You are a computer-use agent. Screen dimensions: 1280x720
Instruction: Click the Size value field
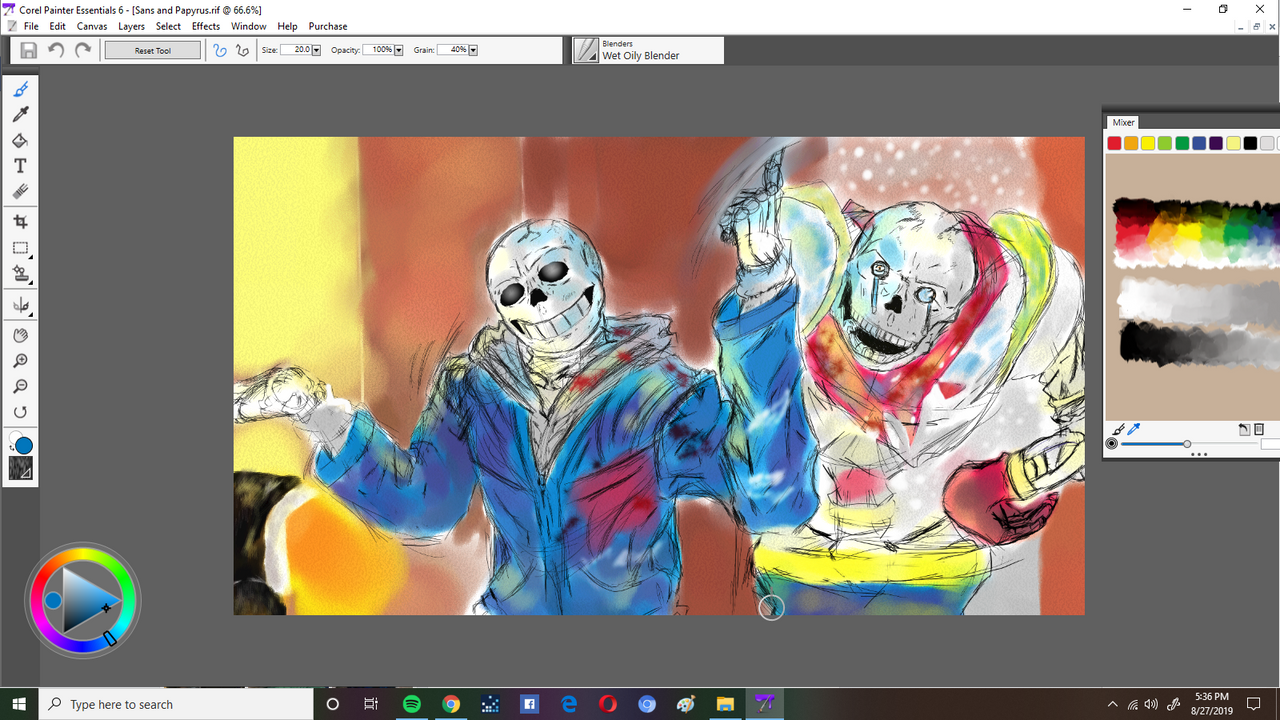[x=296, y=50]
